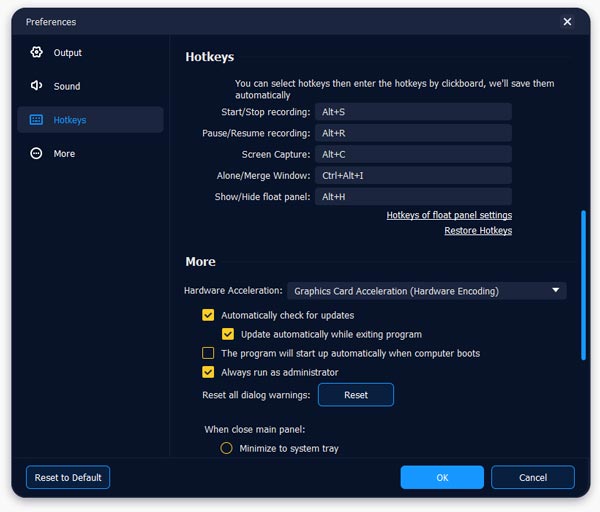
Task: Click the Restore Hotkeys link
Action: coord(478,231)
